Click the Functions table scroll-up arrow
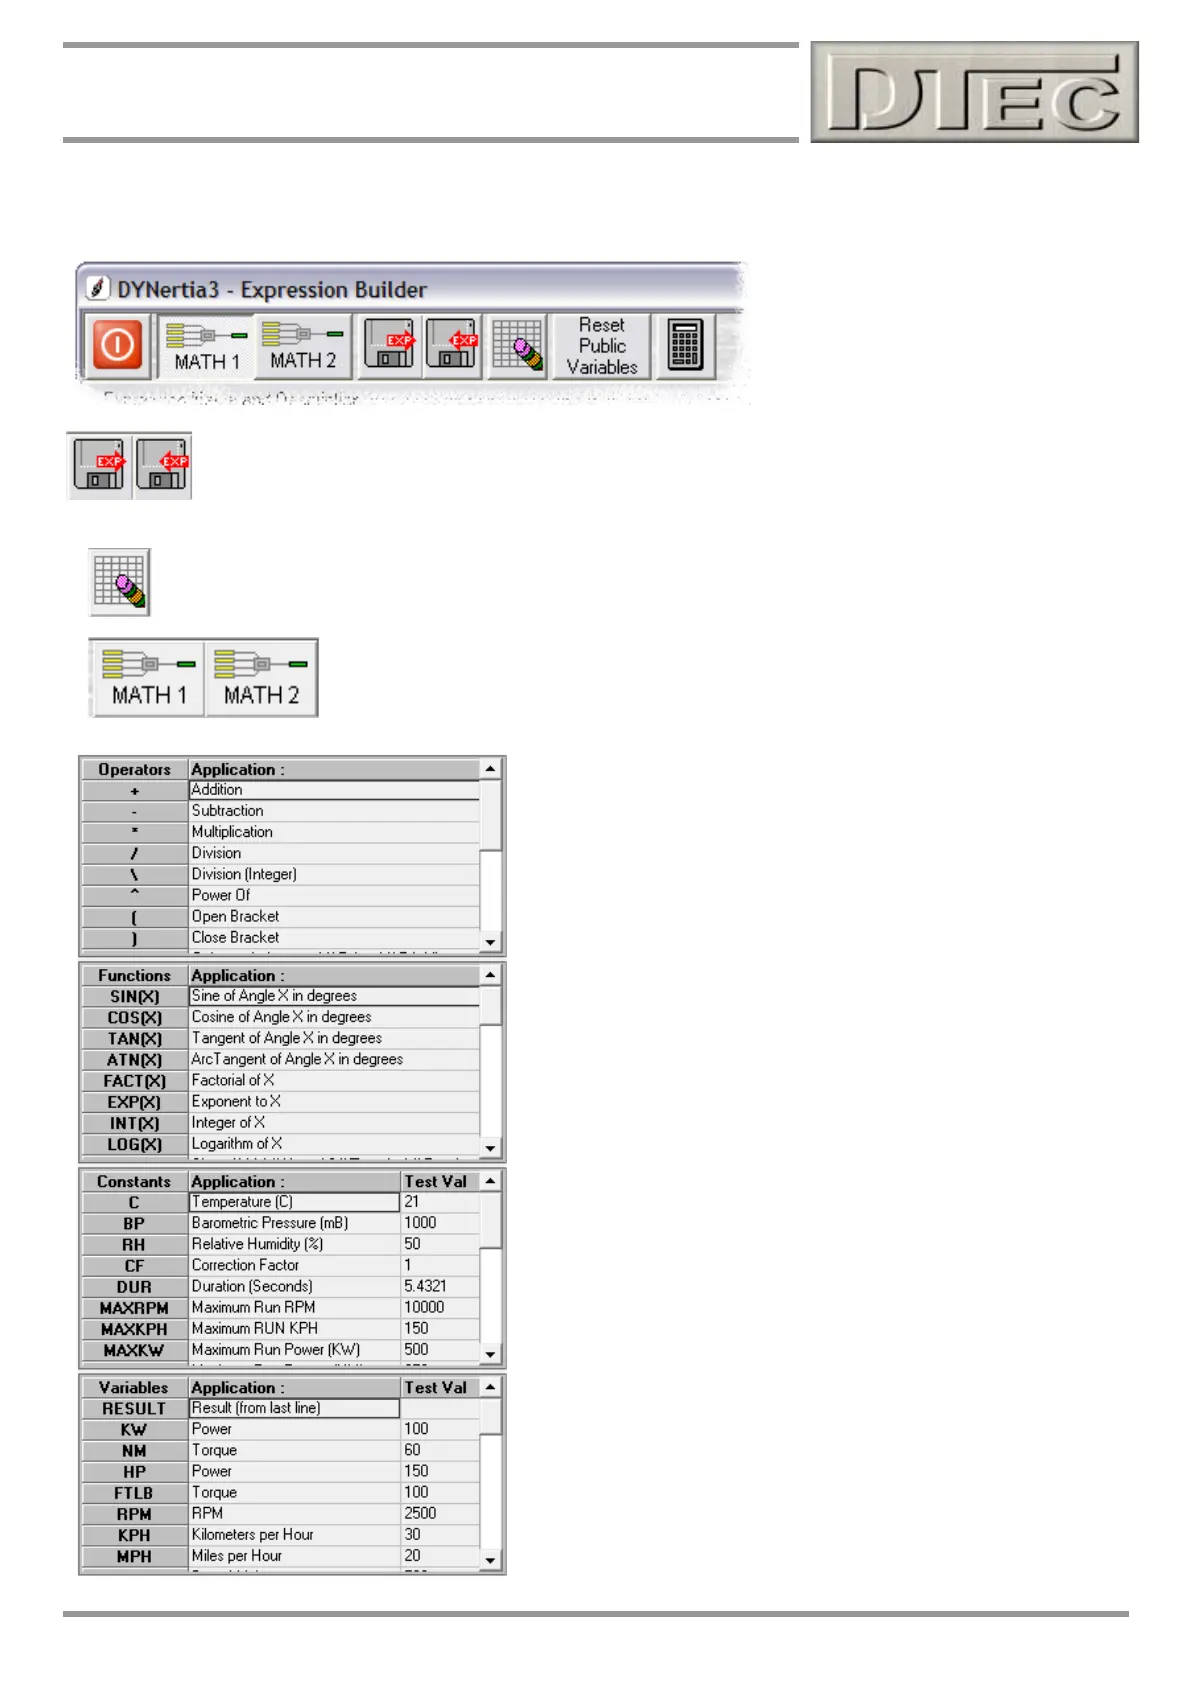This screenshot has width=1191, height=1684. (x=490, y=975)
